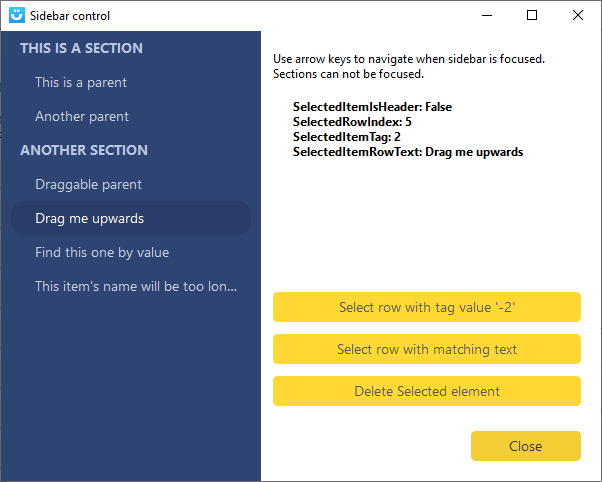602x482 pixels.
Task: Select the truncated 'This item's name will be too lon...' row
Action: [135, 286]
